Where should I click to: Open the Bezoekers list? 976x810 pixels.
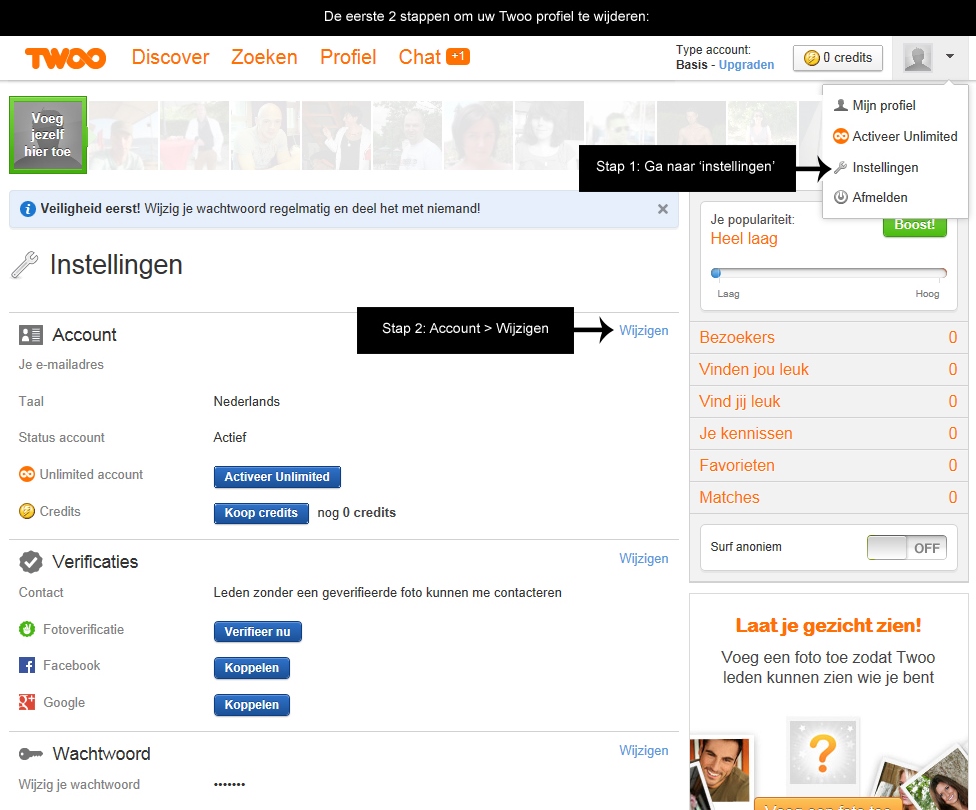828,337
